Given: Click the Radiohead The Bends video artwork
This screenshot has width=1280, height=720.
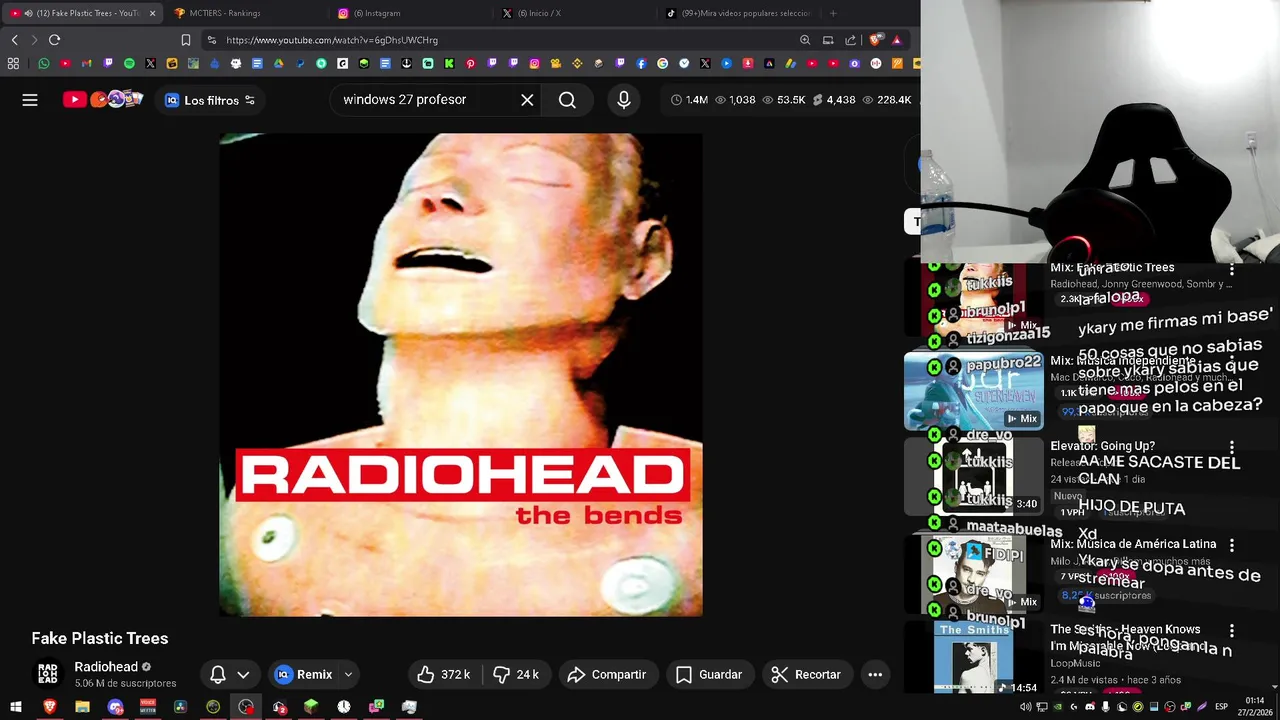Looking at the screenshot, I should pos(460,374).
